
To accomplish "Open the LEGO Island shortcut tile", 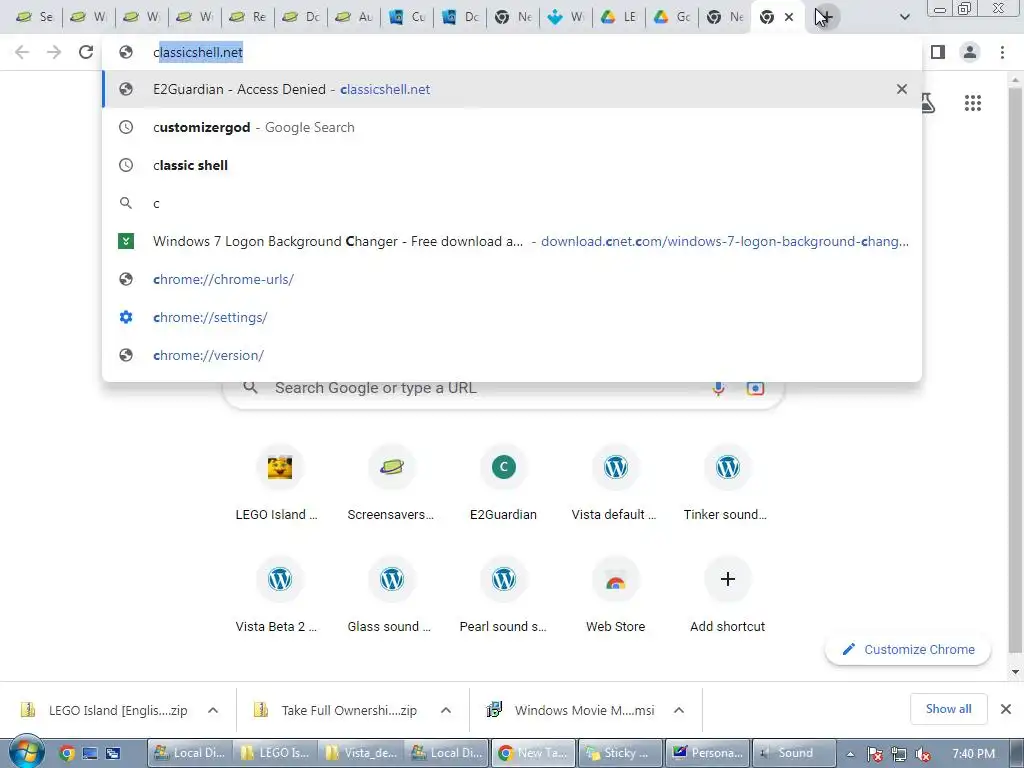I will (x=280, y=484).
